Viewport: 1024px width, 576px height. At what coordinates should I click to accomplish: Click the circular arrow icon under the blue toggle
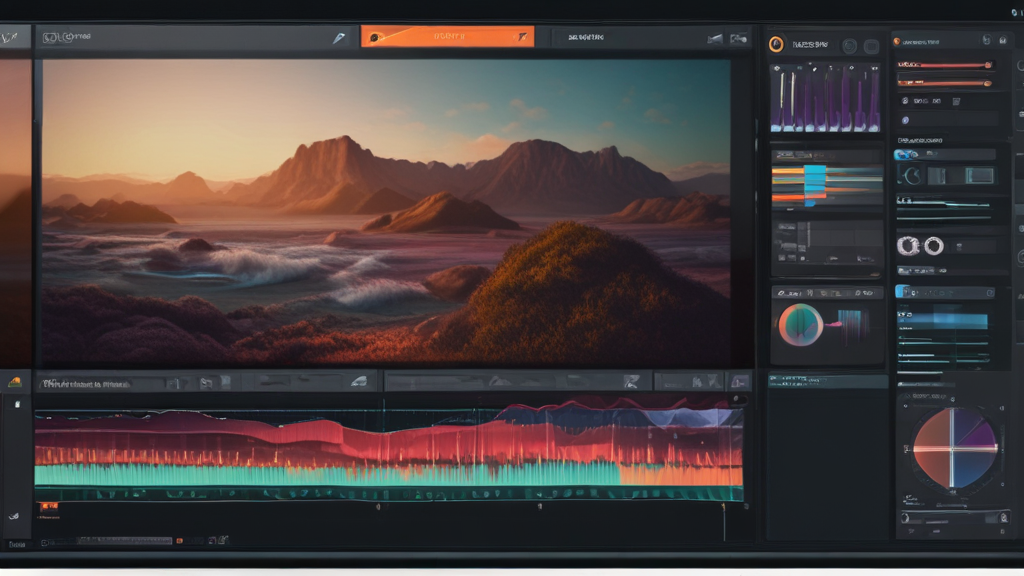coord(912,175)
